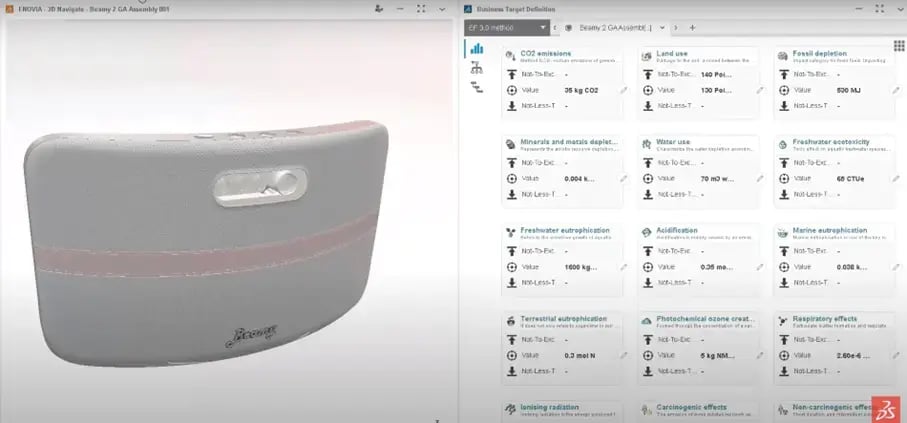Viewport: 907px width, 423px height.
Task: Click the Acidification category icon
Action: coord(647,233)
